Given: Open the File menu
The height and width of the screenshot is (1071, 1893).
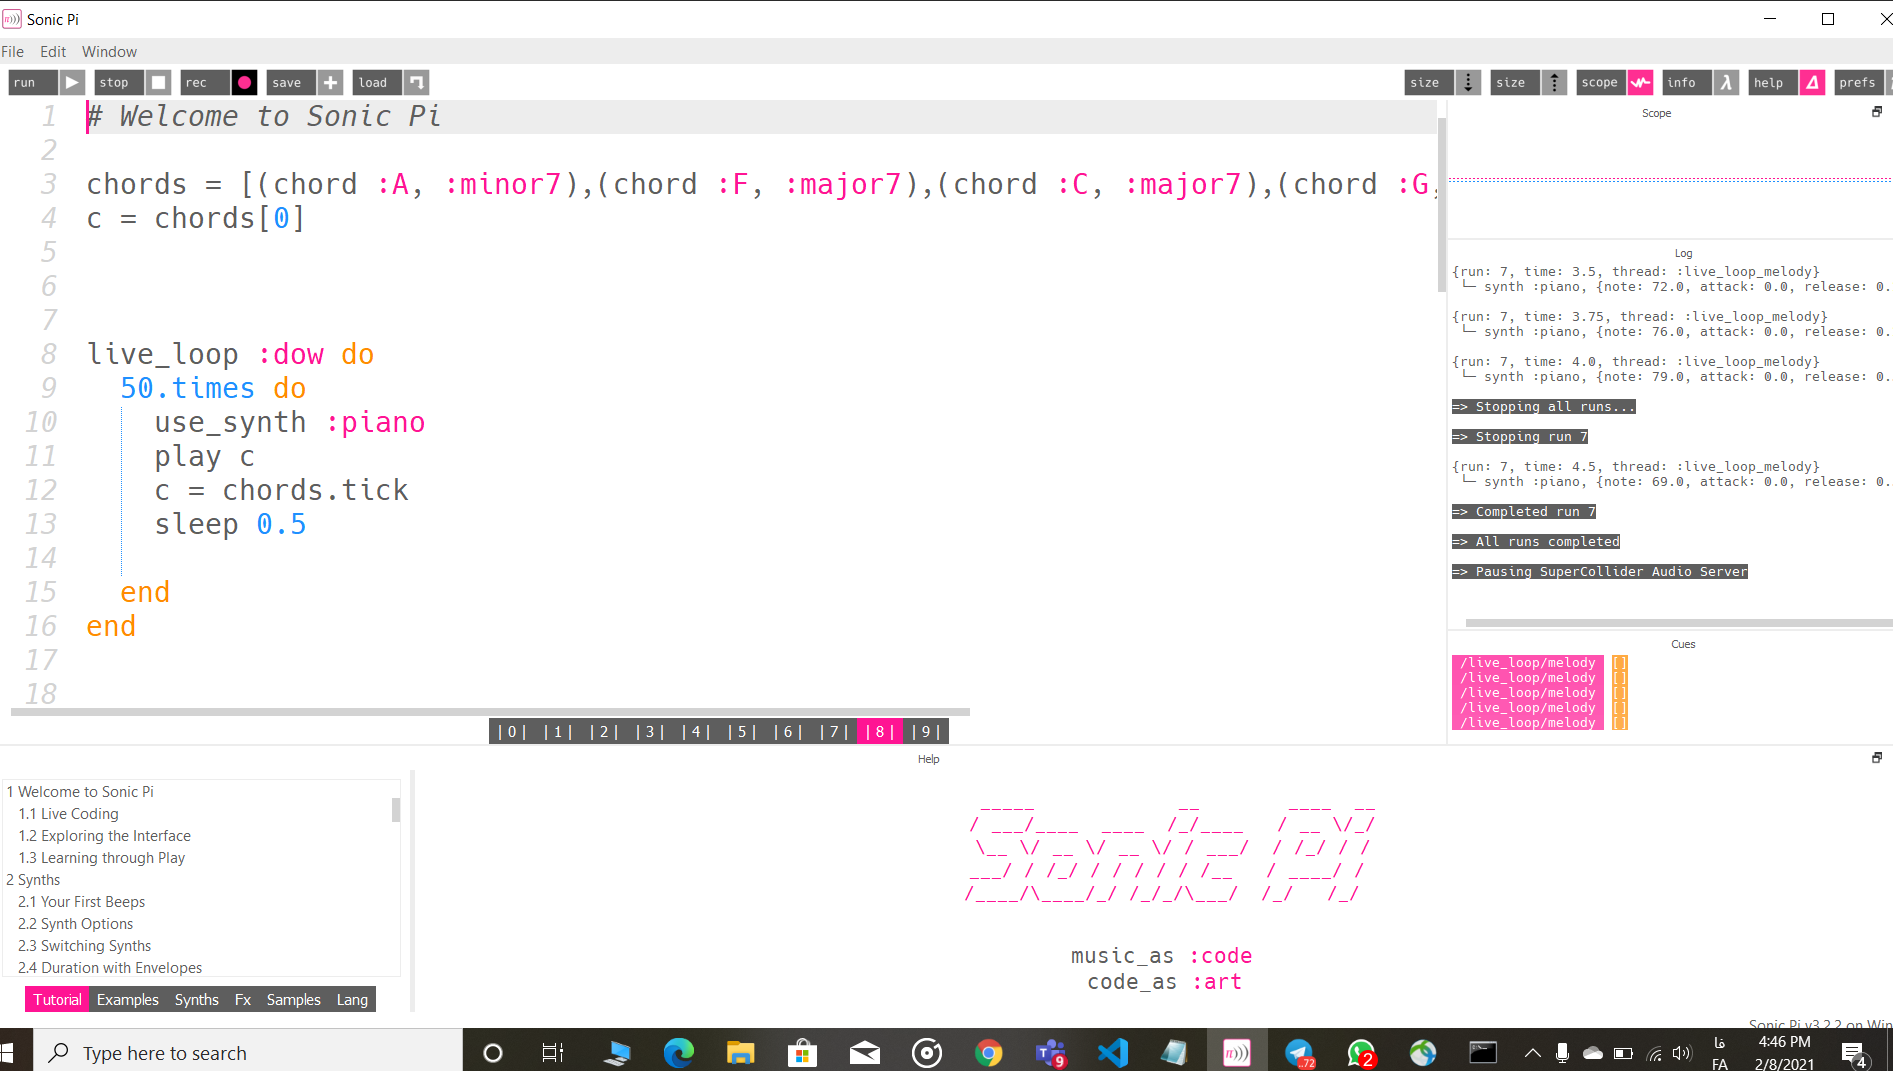Looking at the screenshot, I should pyautogui.click(x=13, y=52).
